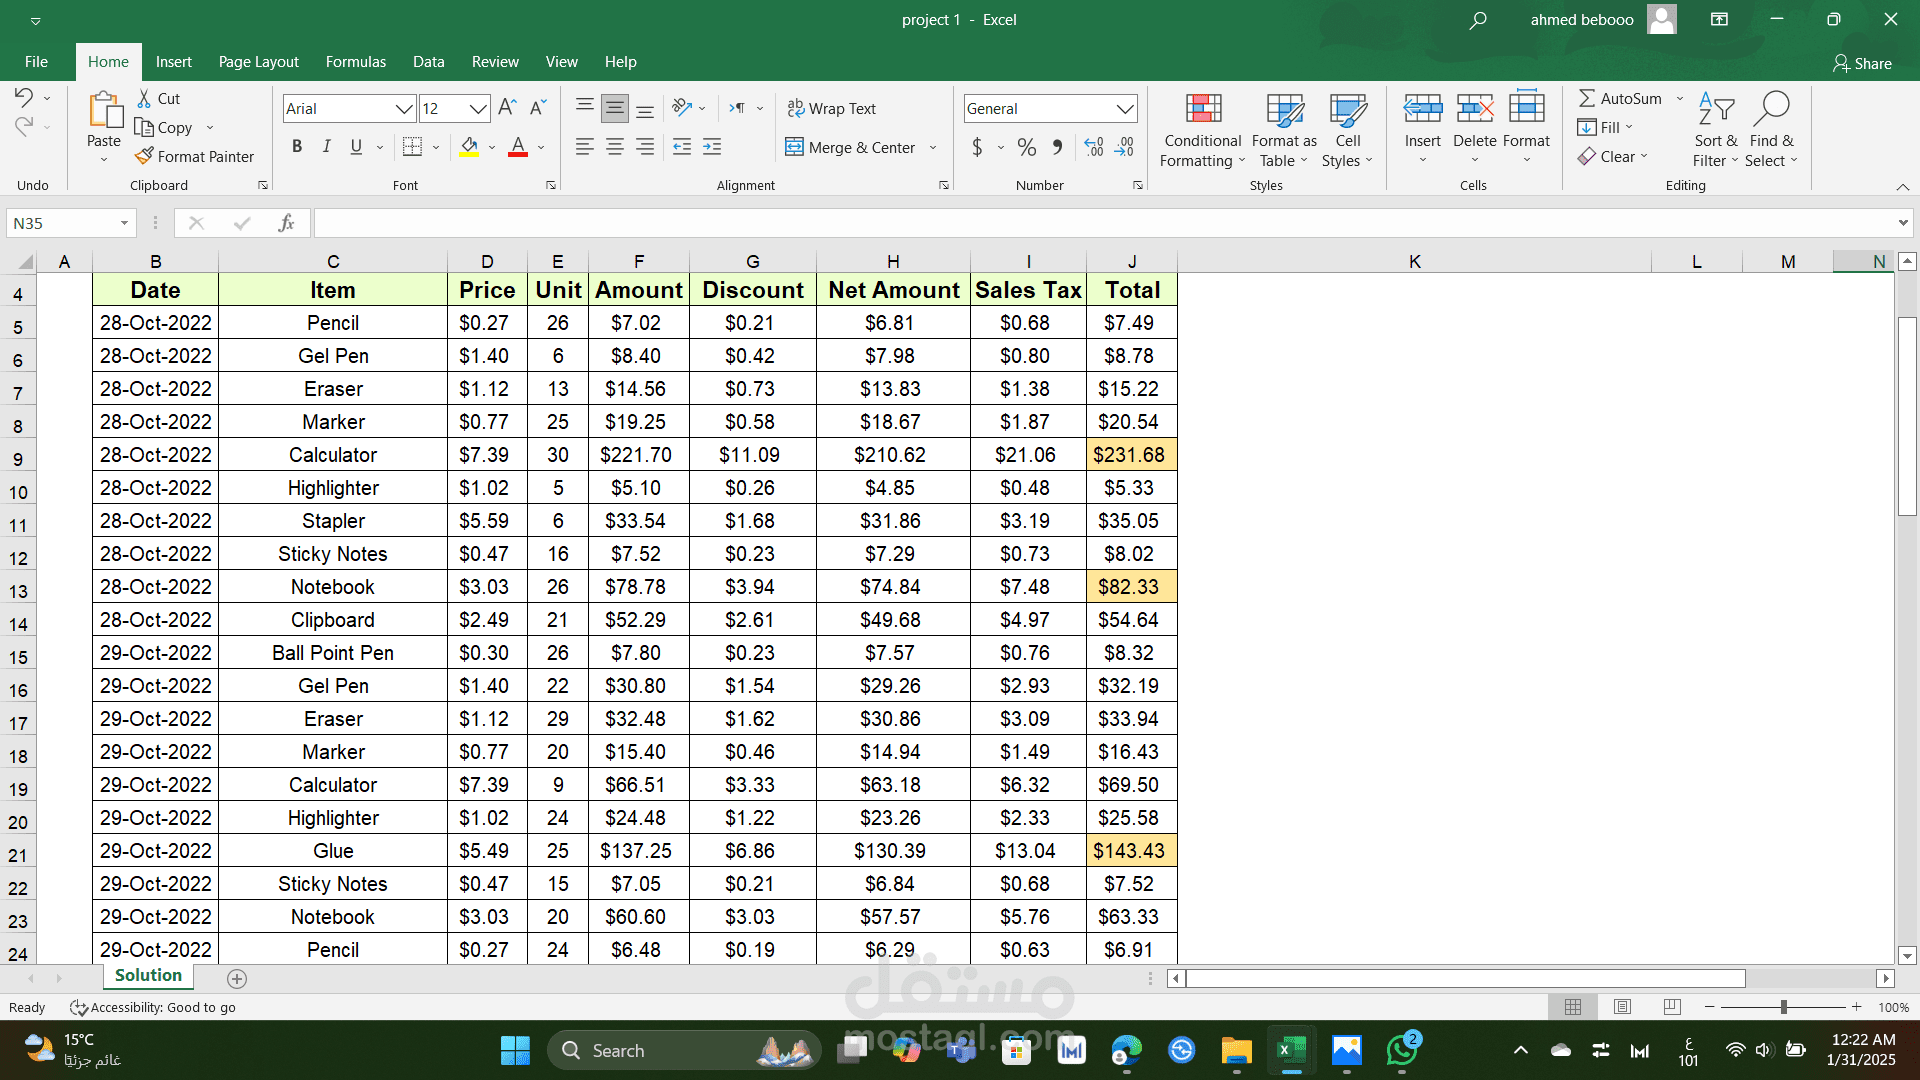Enable Middle Align vertical alignment
1920x1080 pixels.
pyautogui.click(x=615, y=108)
